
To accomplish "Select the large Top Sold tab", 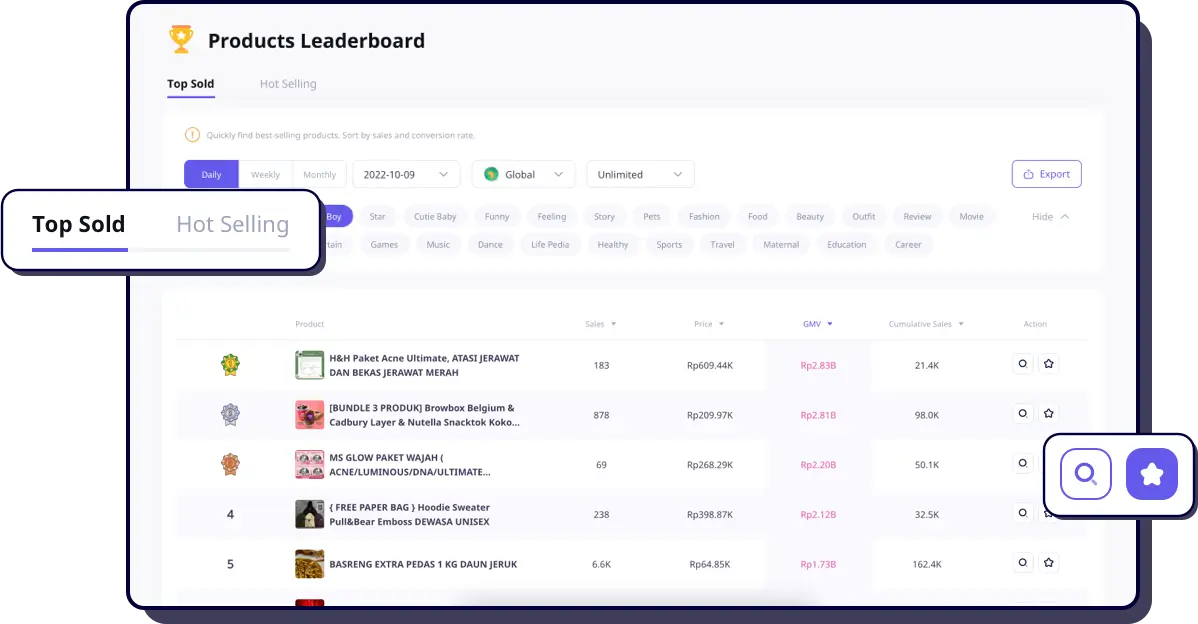I will pyautogui.click(x=79, y=225).
